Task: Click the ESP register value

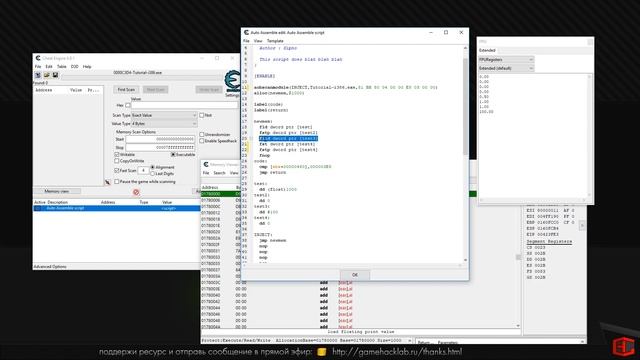Action: 548,228
